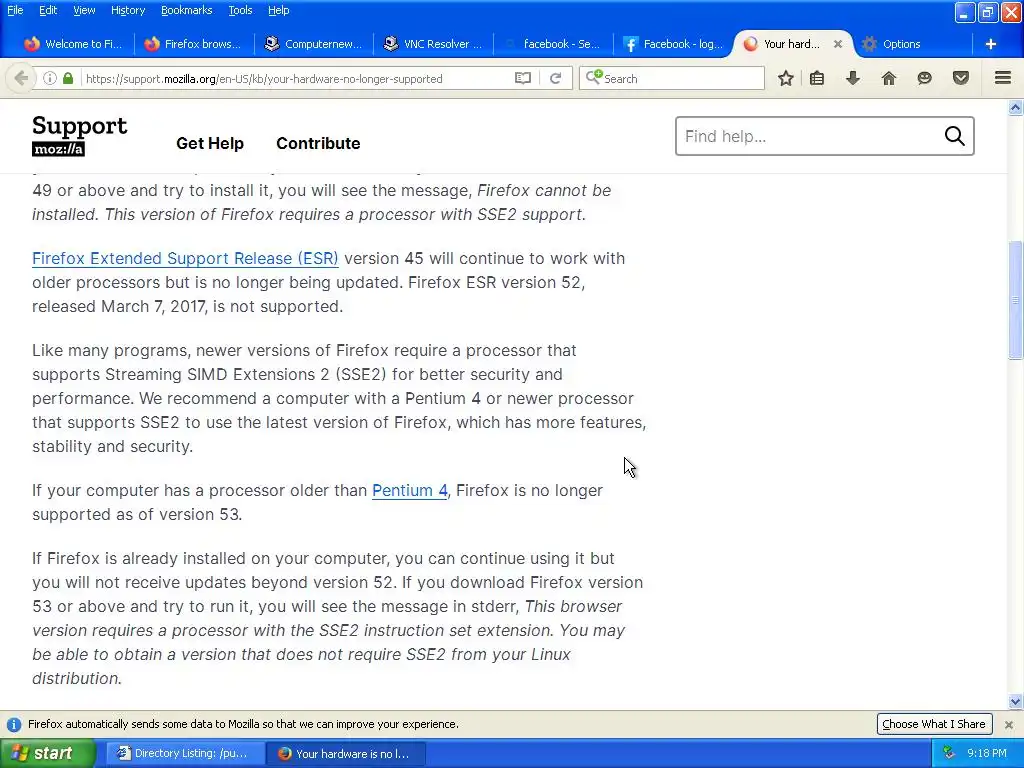Open the Downloads arrow icon
Viewport: 1024px width, 768px height.
[x=853, y=78]
